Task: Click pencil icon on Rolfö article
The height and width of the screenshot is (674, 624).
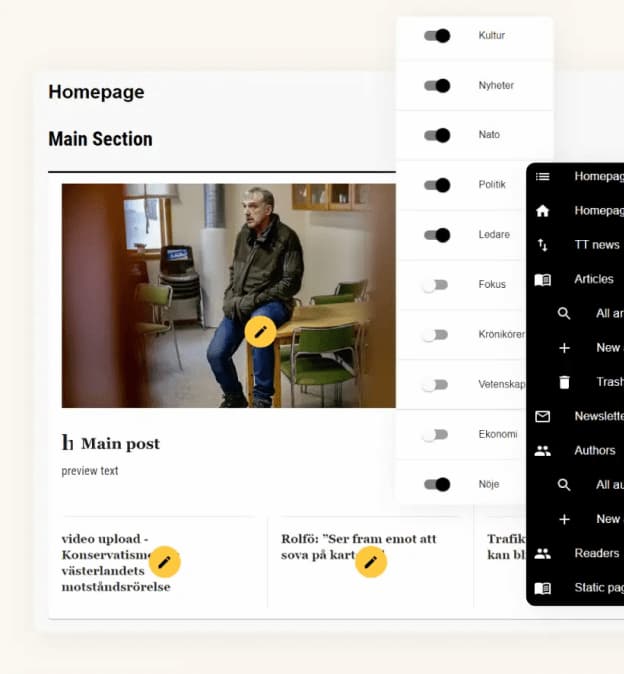Action: 371,562
